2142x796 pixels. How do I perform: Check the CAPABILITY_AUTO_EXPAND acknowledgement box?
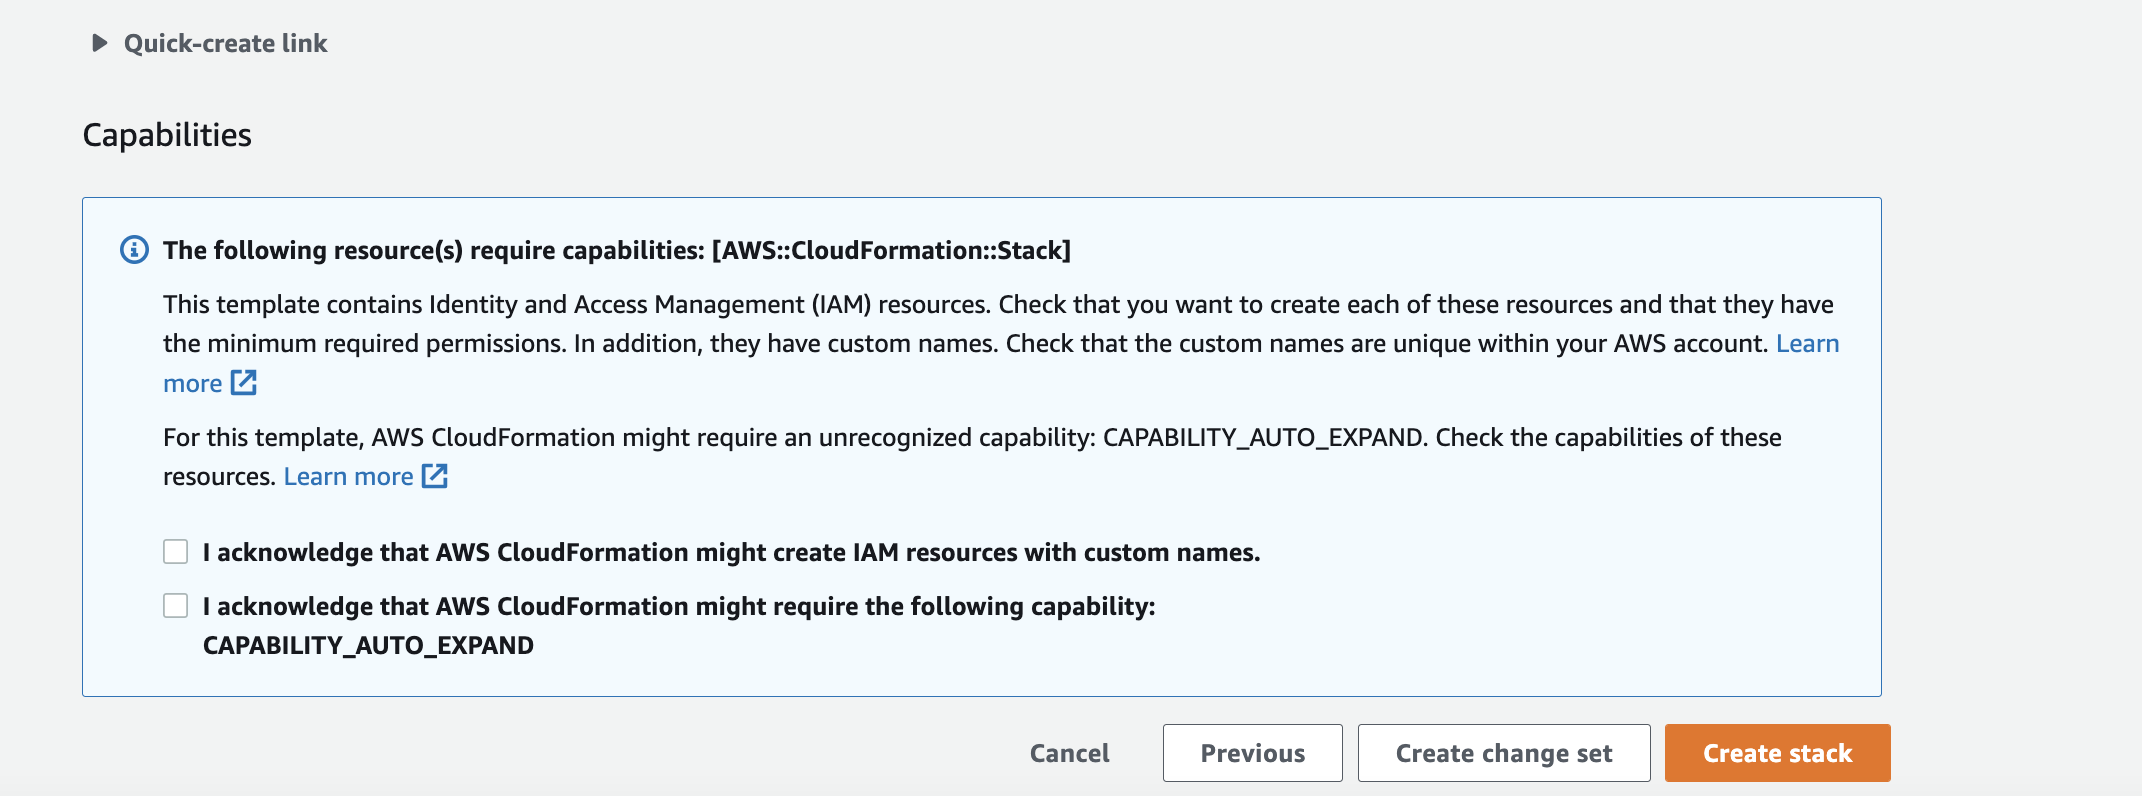(176, 606)
